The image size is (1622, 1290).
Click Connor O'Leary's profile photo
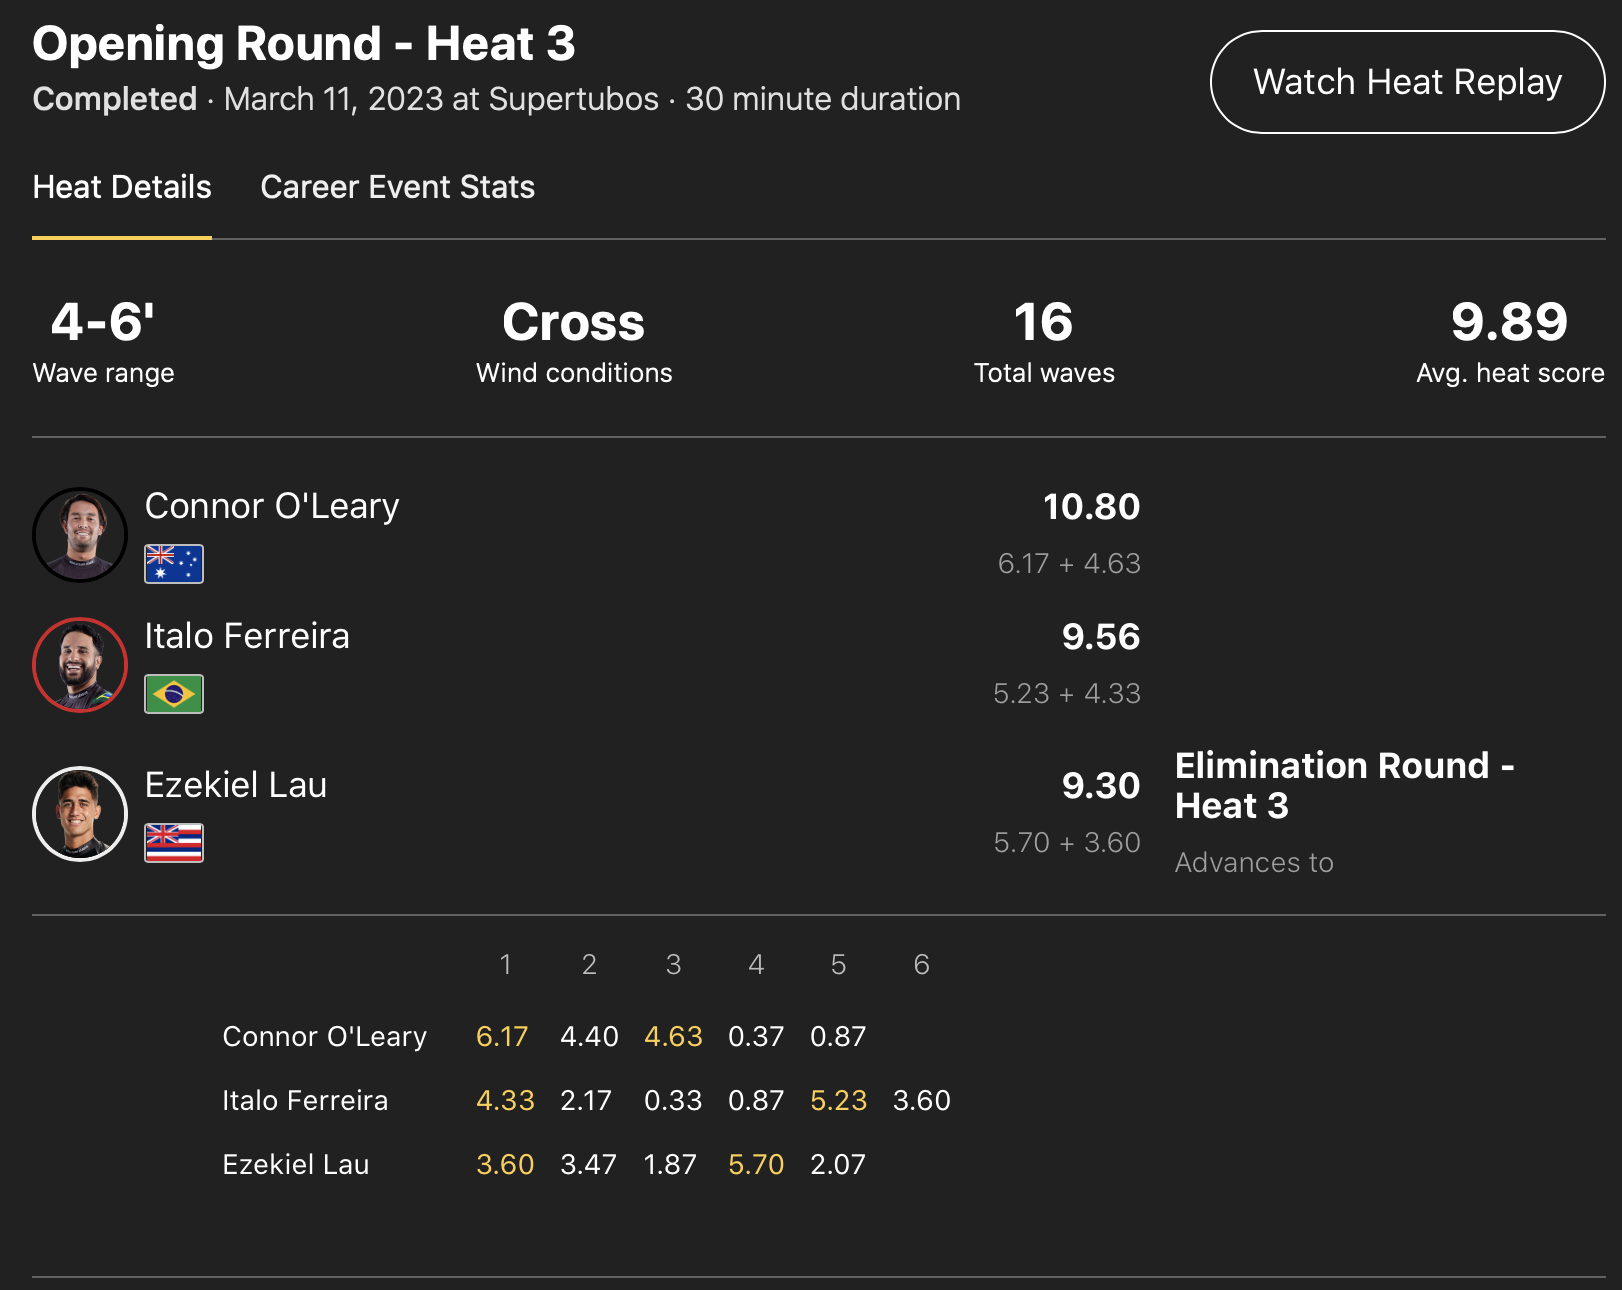[80, 535]
